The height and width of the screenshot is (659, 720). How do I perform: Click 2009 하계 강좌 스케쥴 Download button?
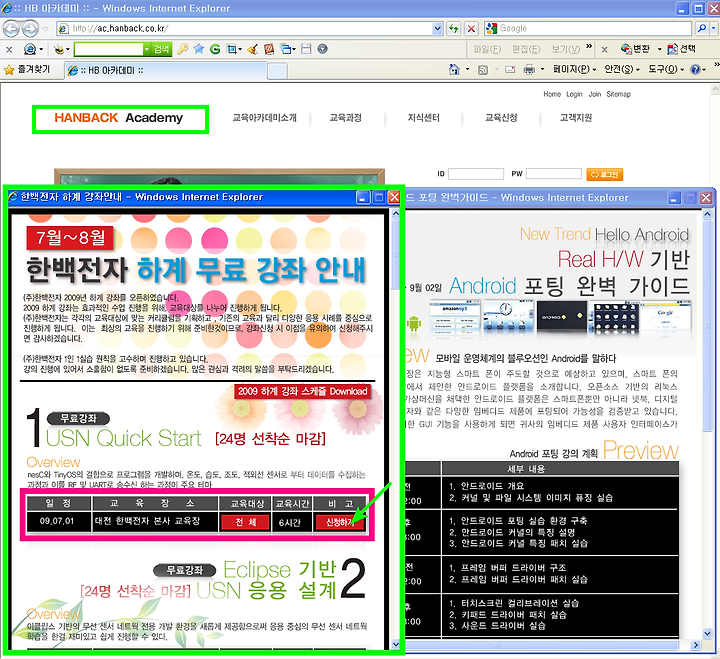[x=303, y=391]
